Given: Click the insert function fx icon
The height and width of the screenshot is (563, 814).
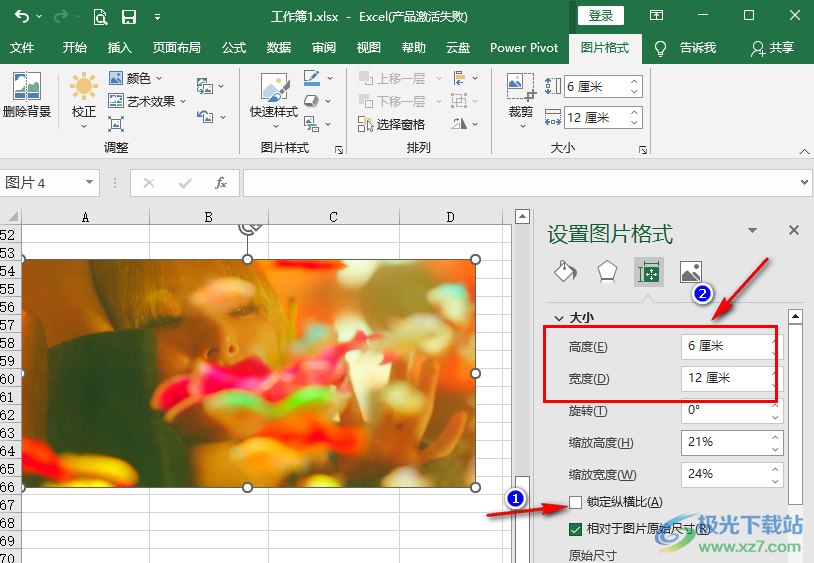Looking at the screenshot, I should point(221,183).
